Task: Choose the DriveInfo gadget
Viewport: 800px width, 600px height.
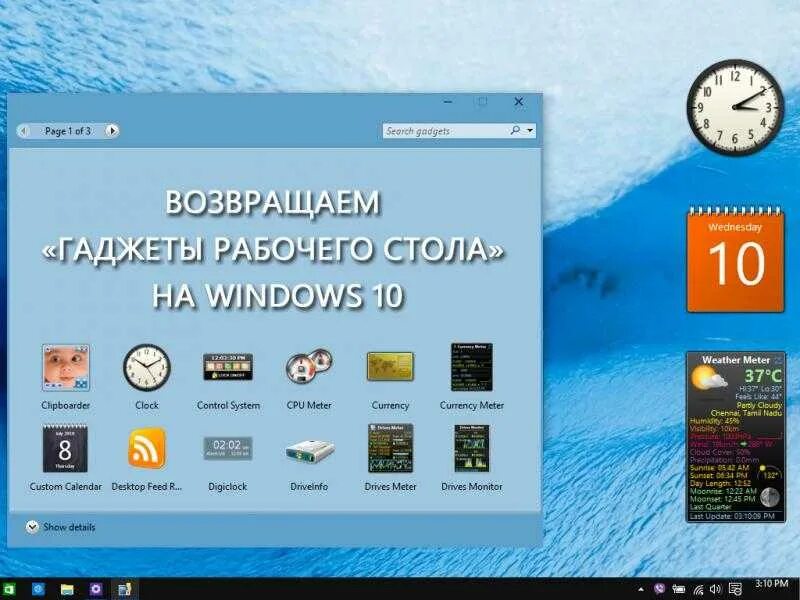Action: (309, 451)
